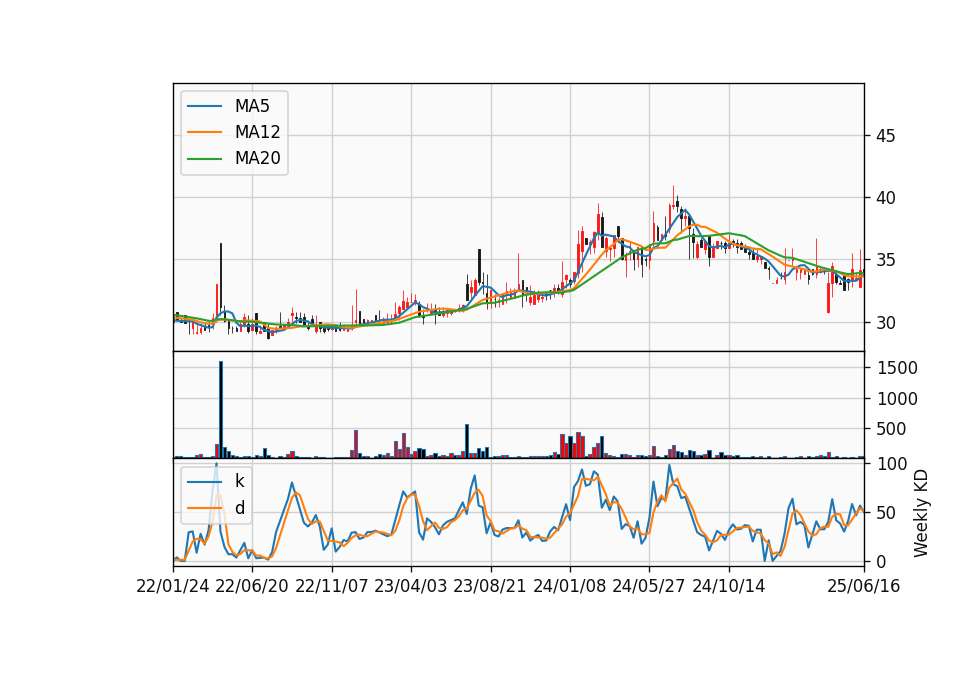Click the MA12 legend label
The width and height of the screenshot is (960, 690).
click(x=257, y=132)
